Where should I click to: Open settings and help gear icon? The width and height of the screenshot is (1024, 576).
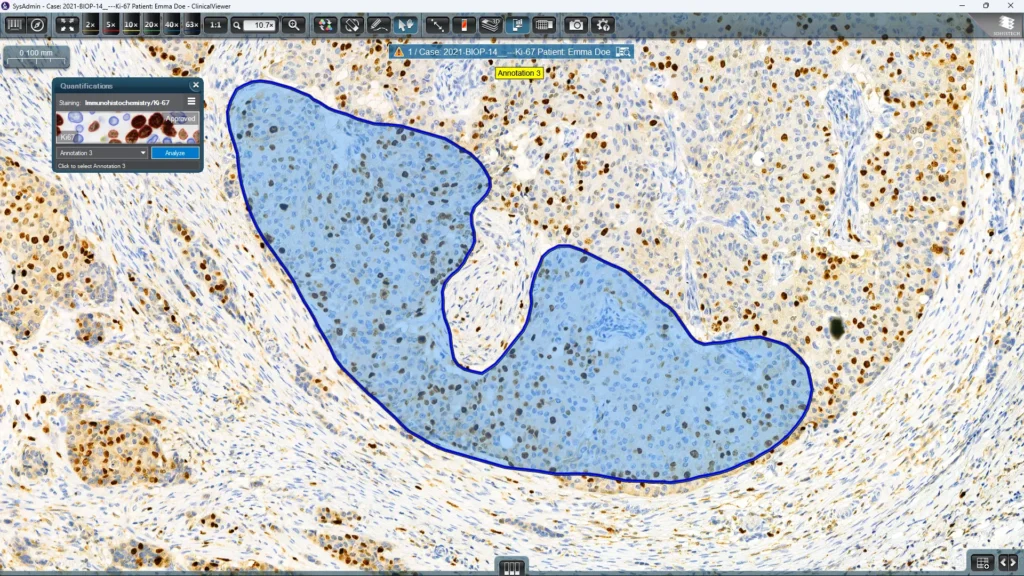(x=603, y=25)
